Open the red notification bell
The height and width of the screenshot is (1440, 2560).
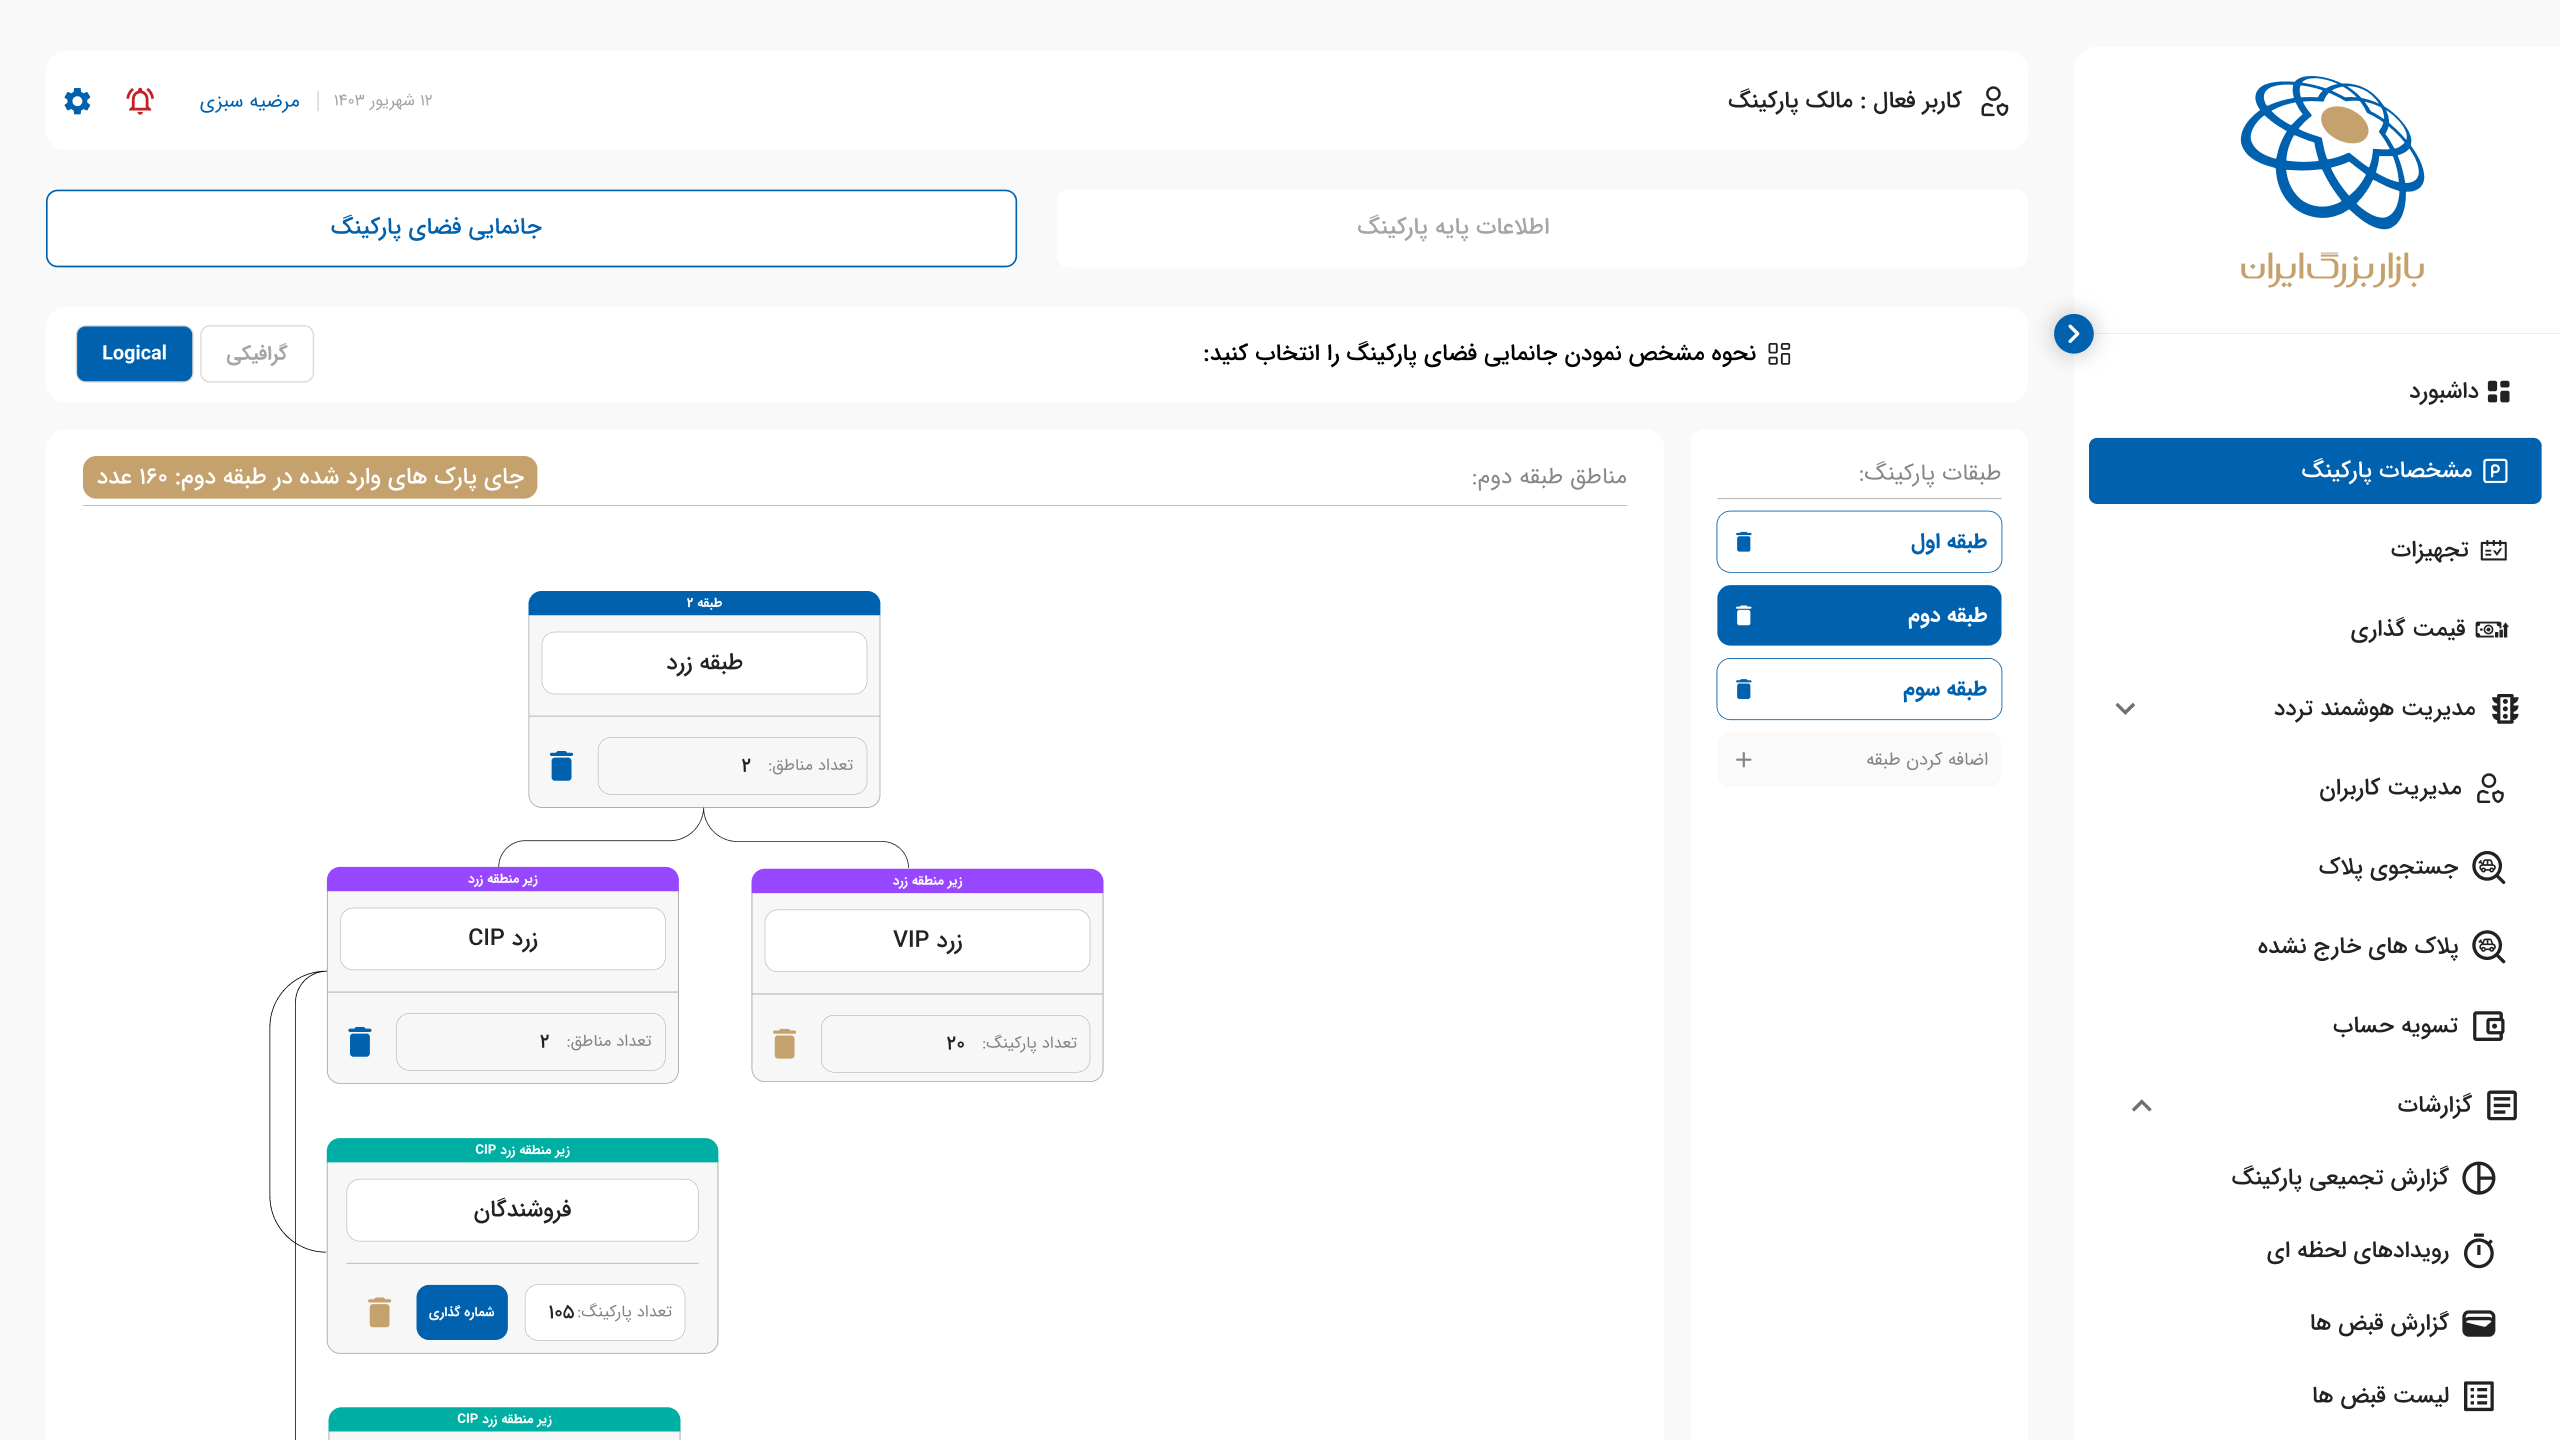tap(140, 101)
